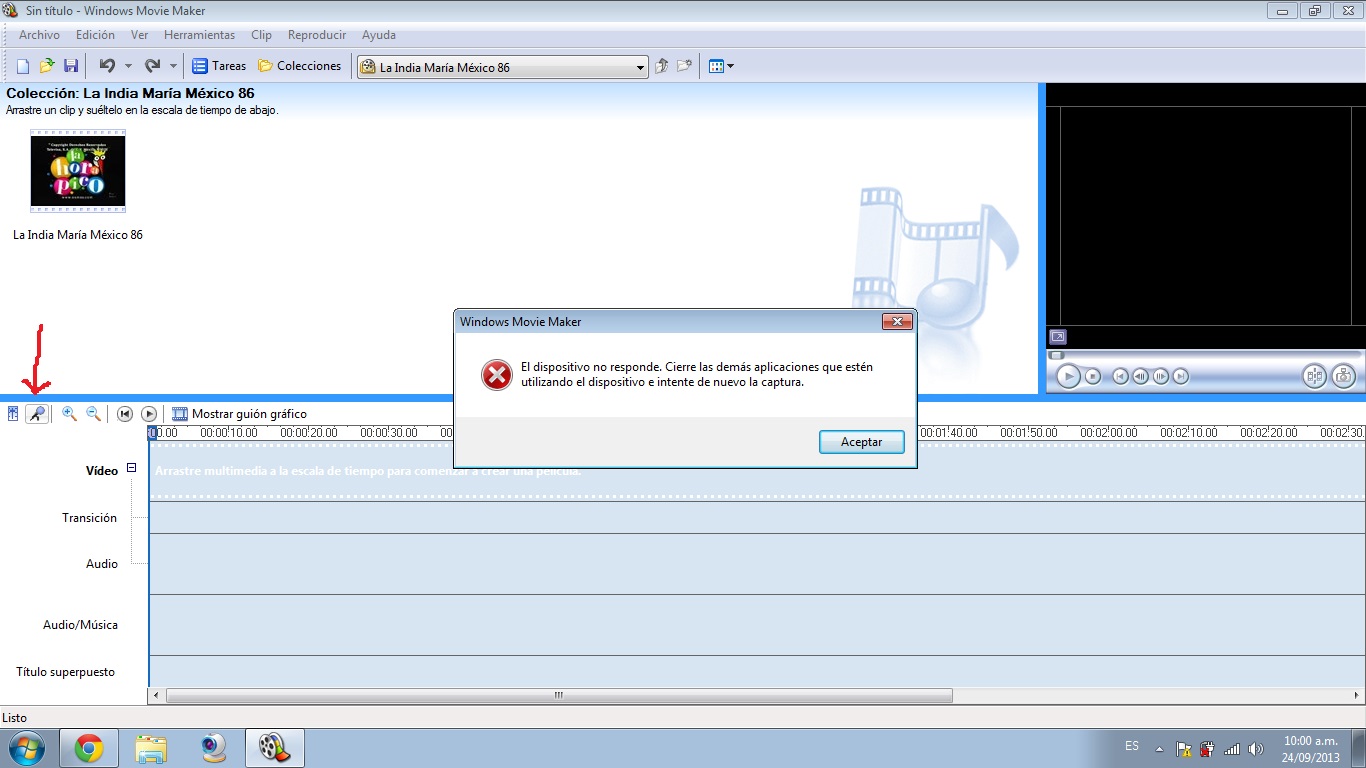
Task: Open the collection combo box La India María México 86
Action: tap(503, 67)
